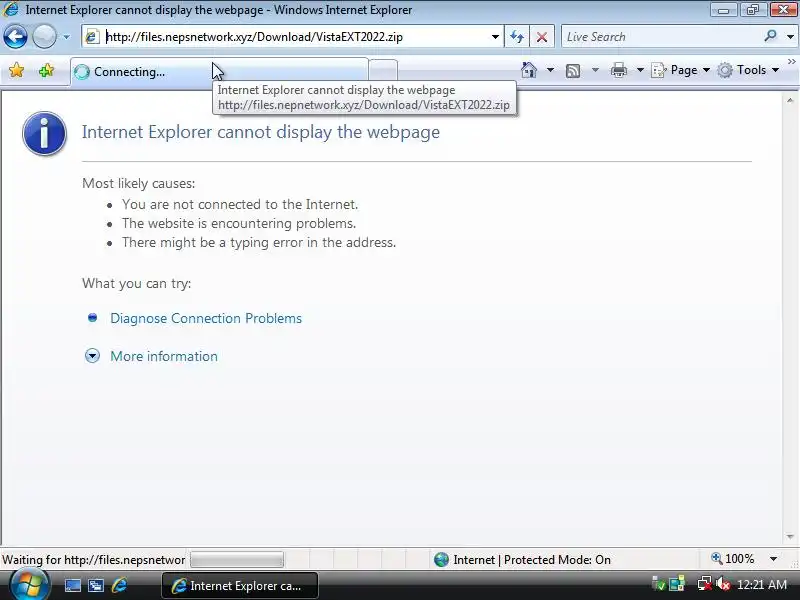Click the blue information icon

[44, 134]
